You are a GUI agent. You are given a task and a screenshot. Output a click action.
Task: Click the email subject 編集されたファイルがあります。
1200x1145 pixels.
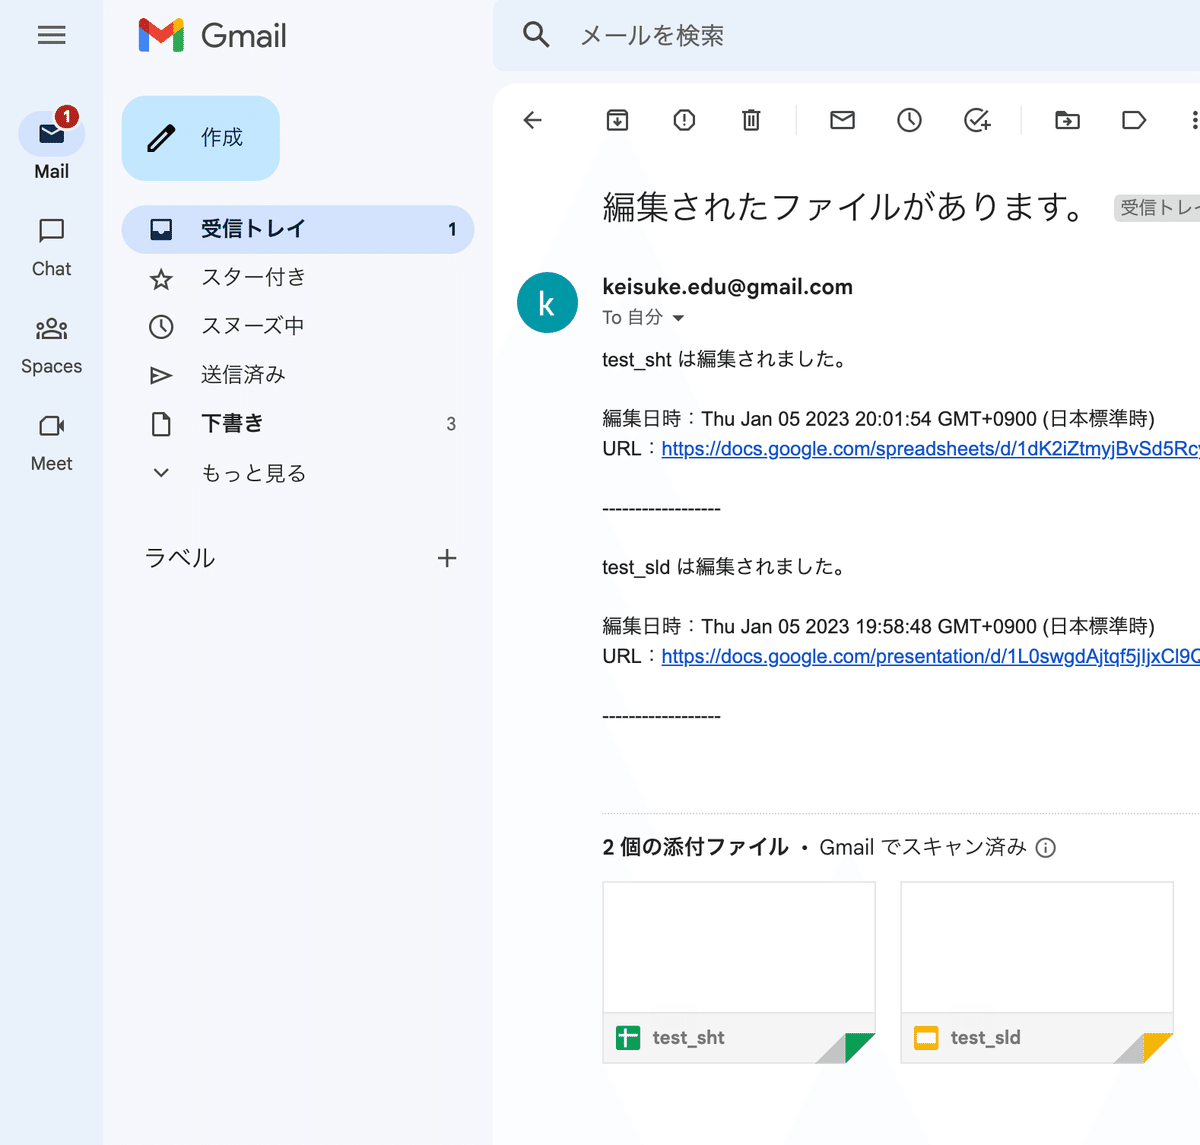pyautogui.click(x=844, y=207)
